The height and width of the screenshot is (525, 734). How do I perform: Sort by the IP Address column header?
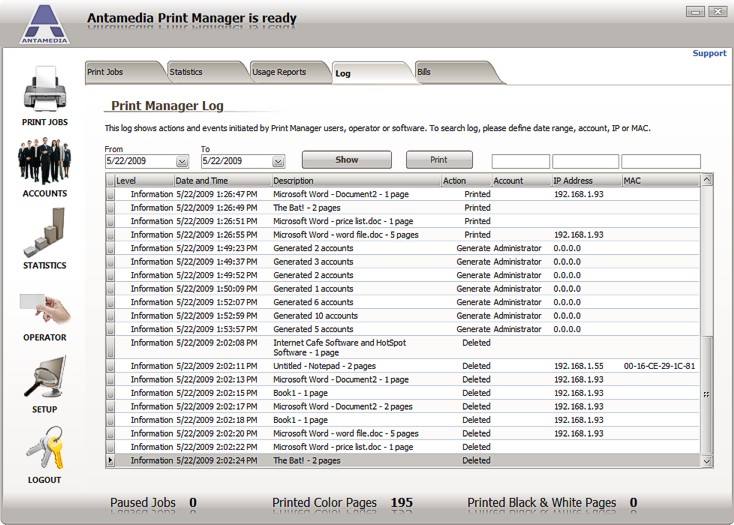pos(587,181)
